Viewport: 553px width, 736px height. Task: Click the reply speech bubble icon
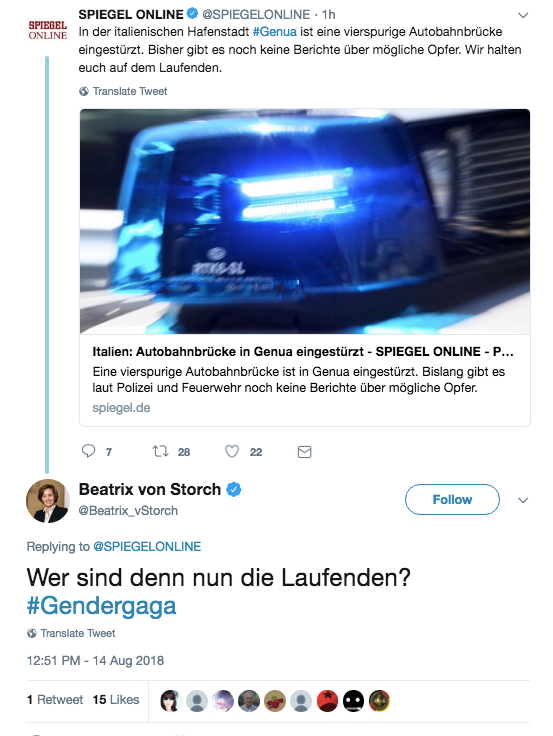(x=88, y=451)
